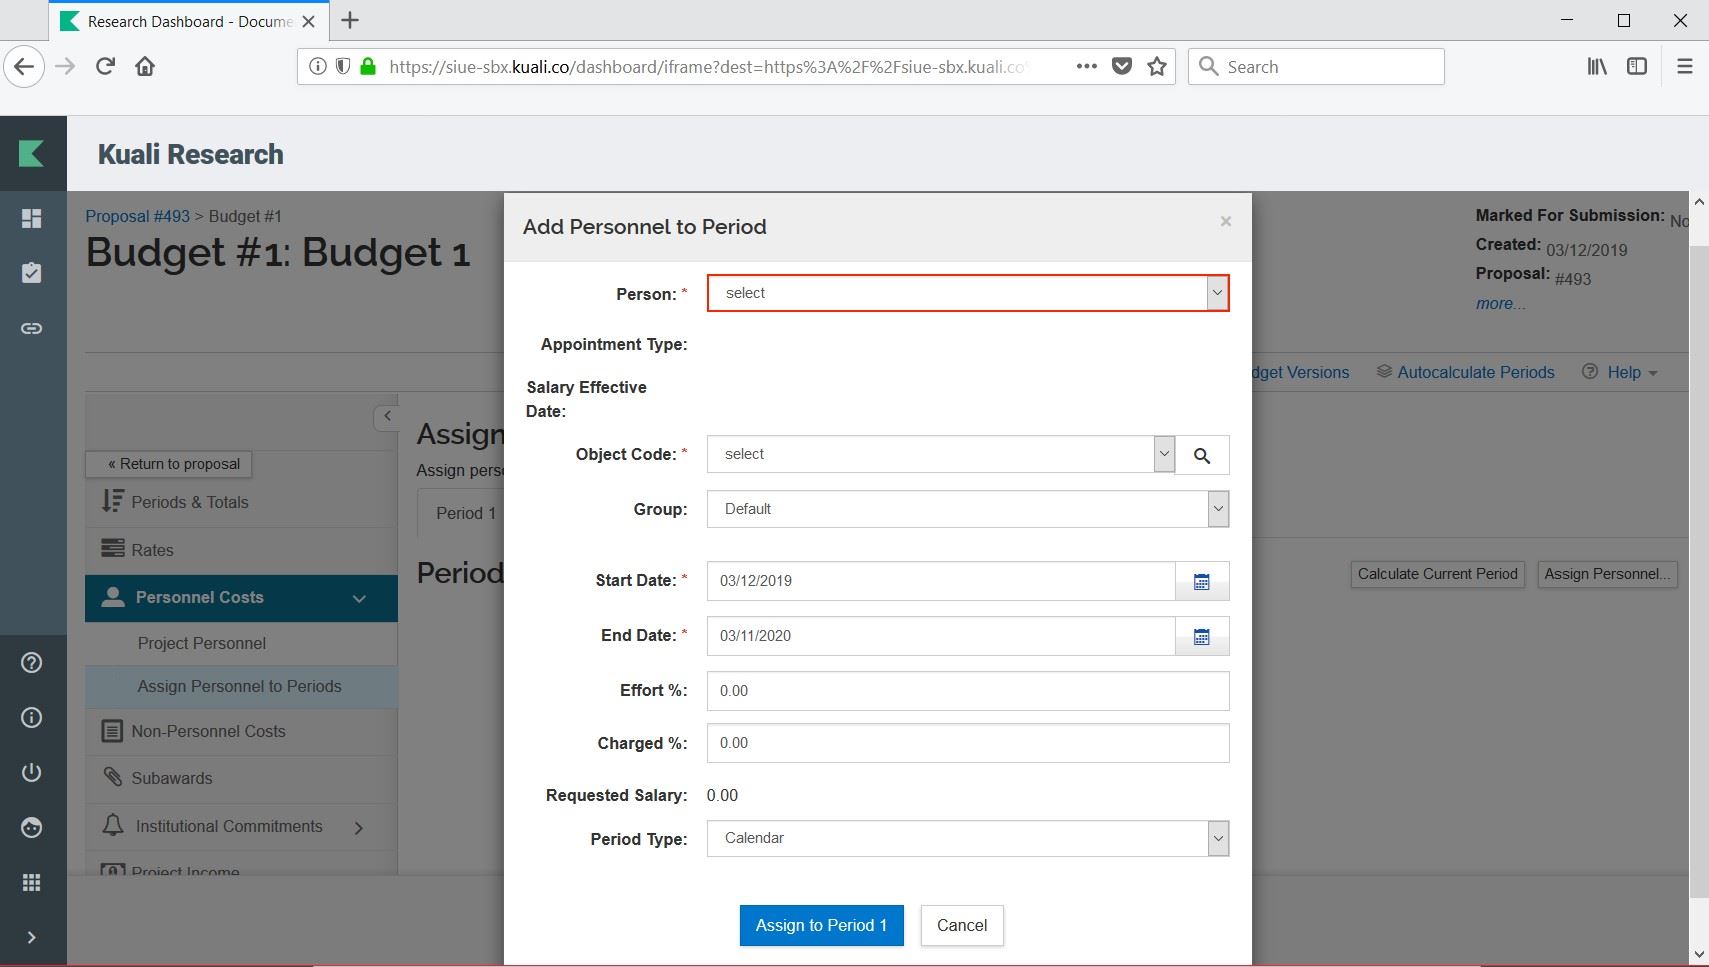Click the link chain icon in sidebar
The height and width of the screenshot is (967, 1709).
click(32, 328)
